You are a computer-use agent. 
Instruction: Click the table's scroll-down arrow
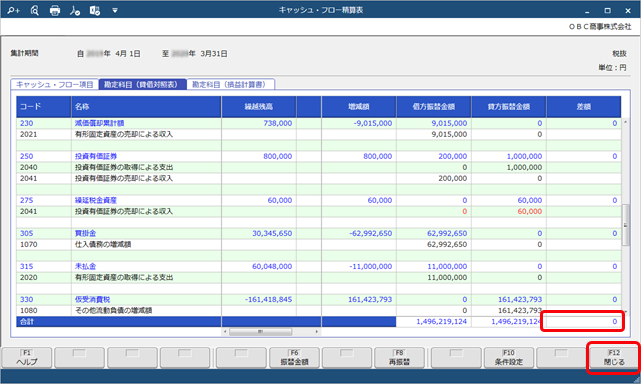(625, 312)
